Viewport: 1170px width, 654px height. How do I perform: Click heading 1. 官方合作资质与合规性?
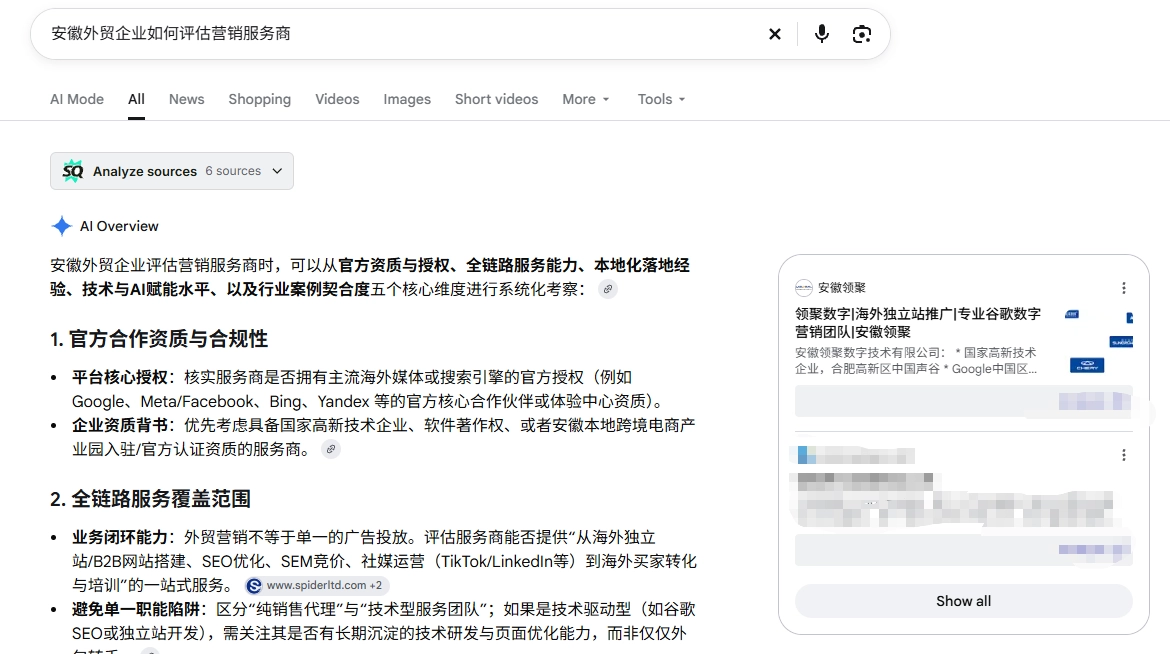point(159,339)
